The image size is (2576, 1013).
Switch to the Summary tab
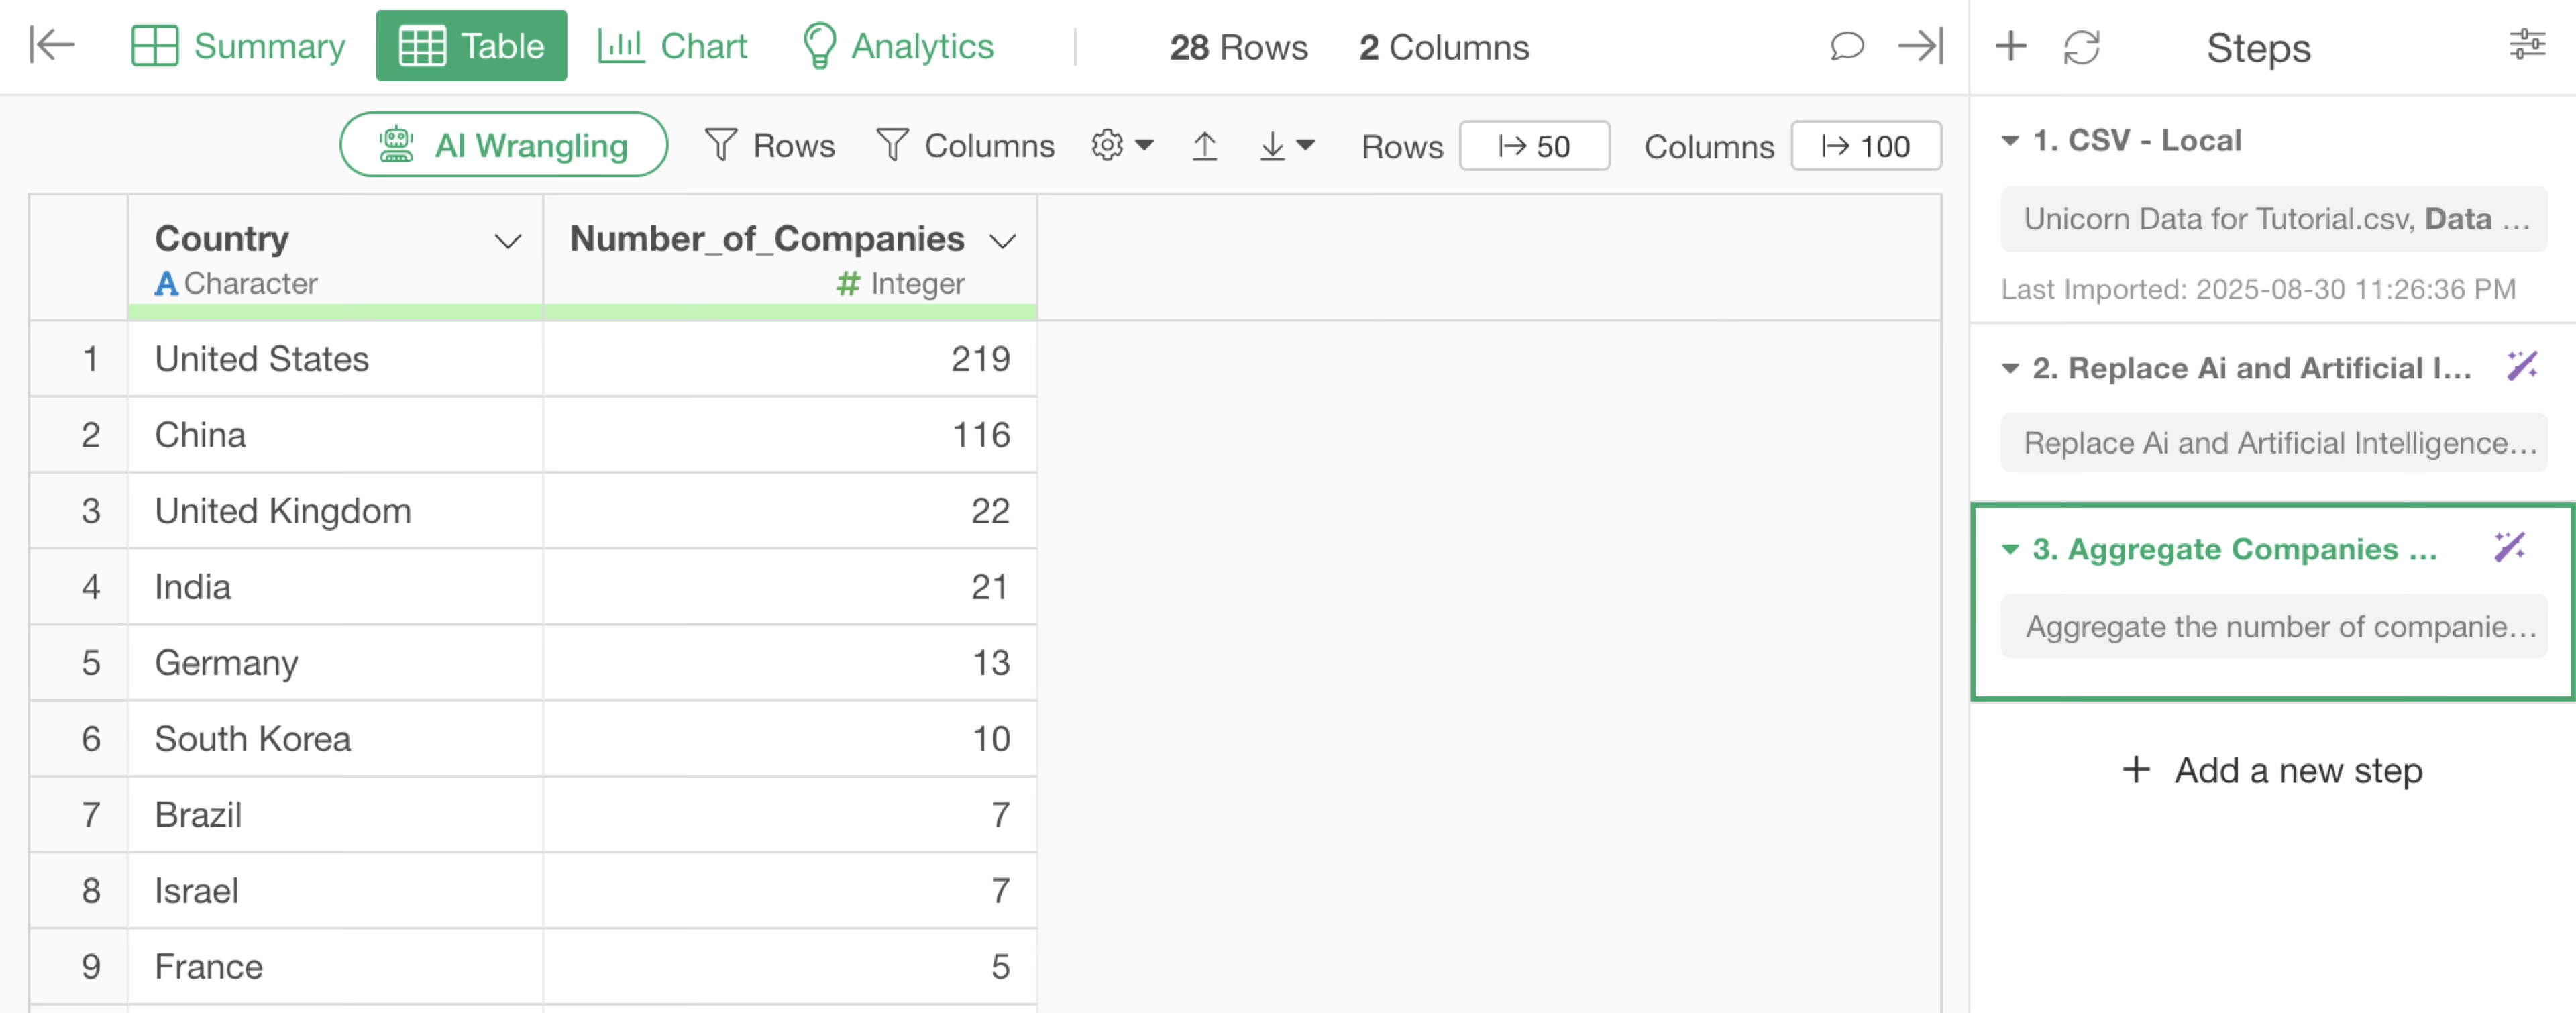coord(238,46)
